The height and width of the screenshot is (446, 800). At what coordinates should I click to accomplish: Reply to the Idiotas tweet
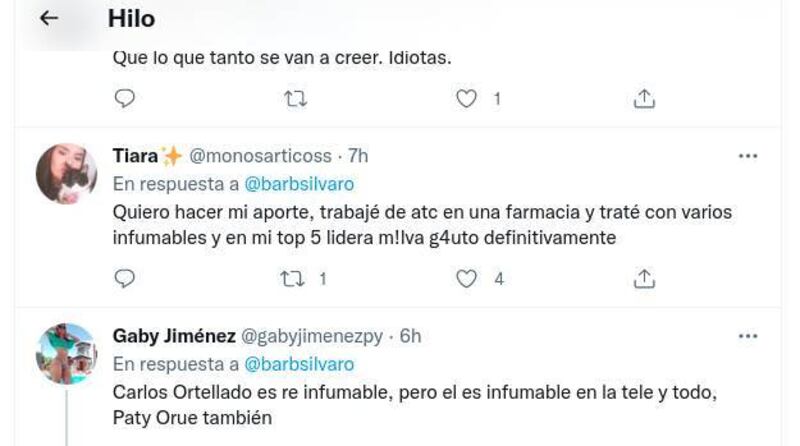(x=124, y=98)
